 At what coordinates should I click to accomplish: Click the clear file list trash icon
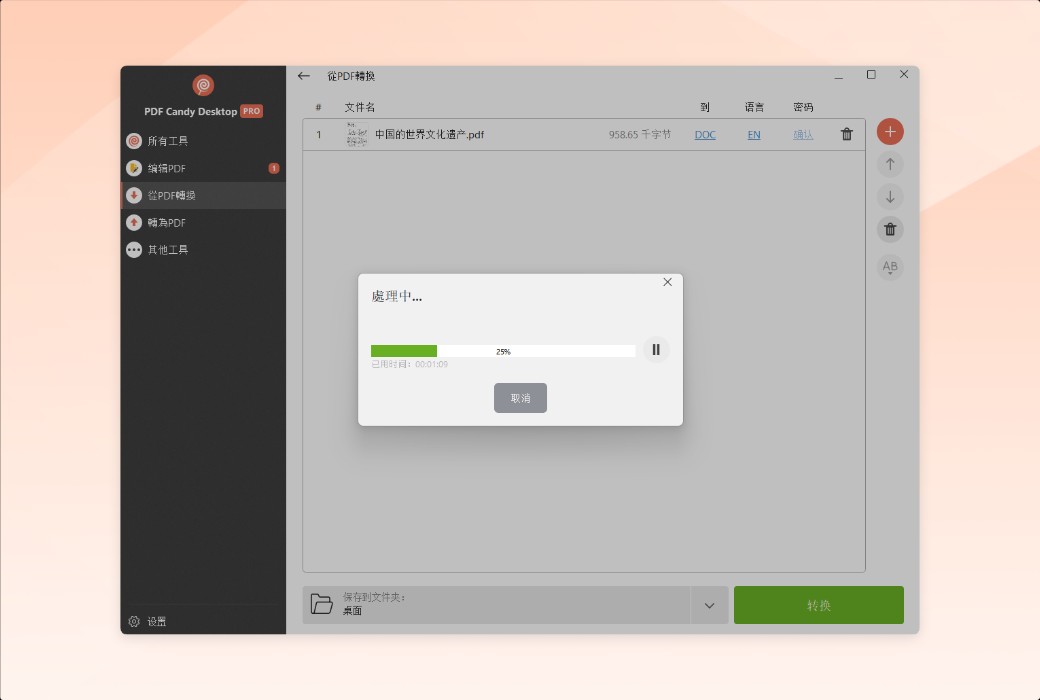click(890, 229)
